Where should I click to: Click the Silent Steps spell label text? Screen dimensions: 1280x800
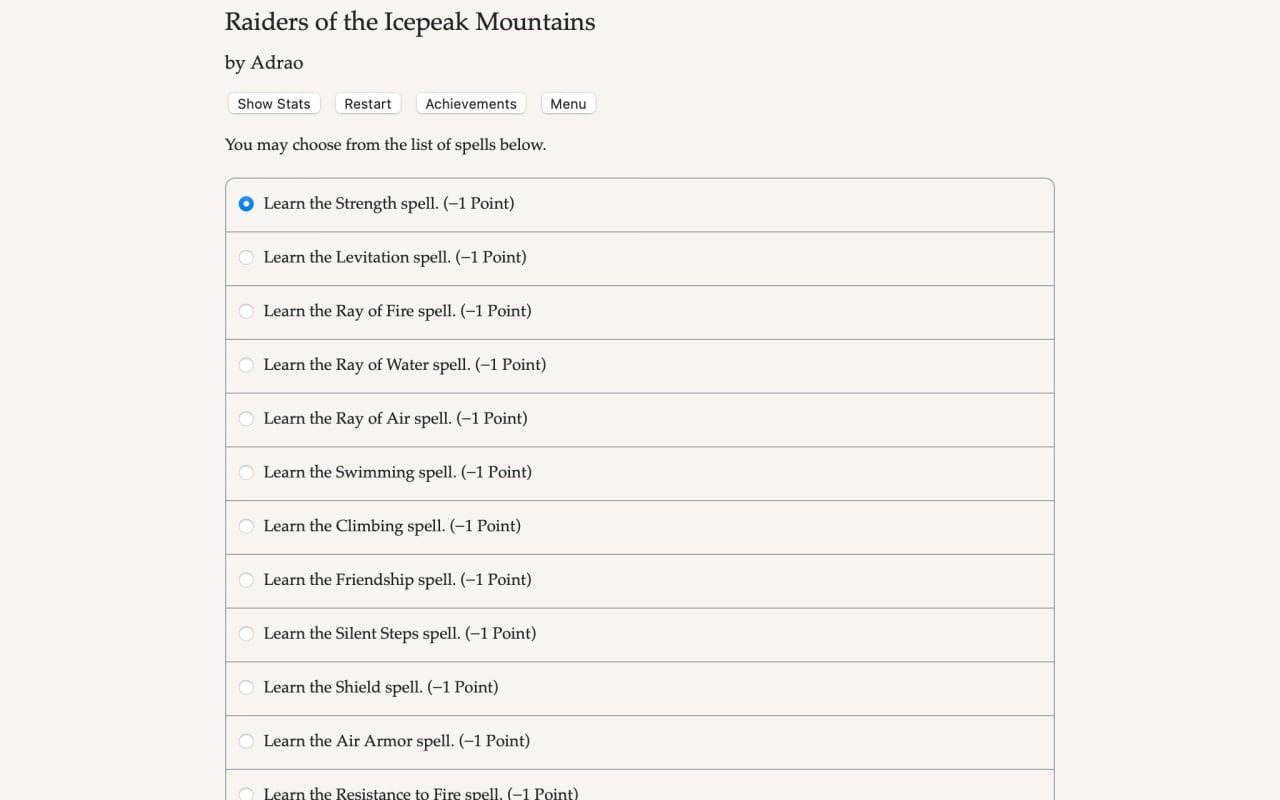tap(399, 634)
